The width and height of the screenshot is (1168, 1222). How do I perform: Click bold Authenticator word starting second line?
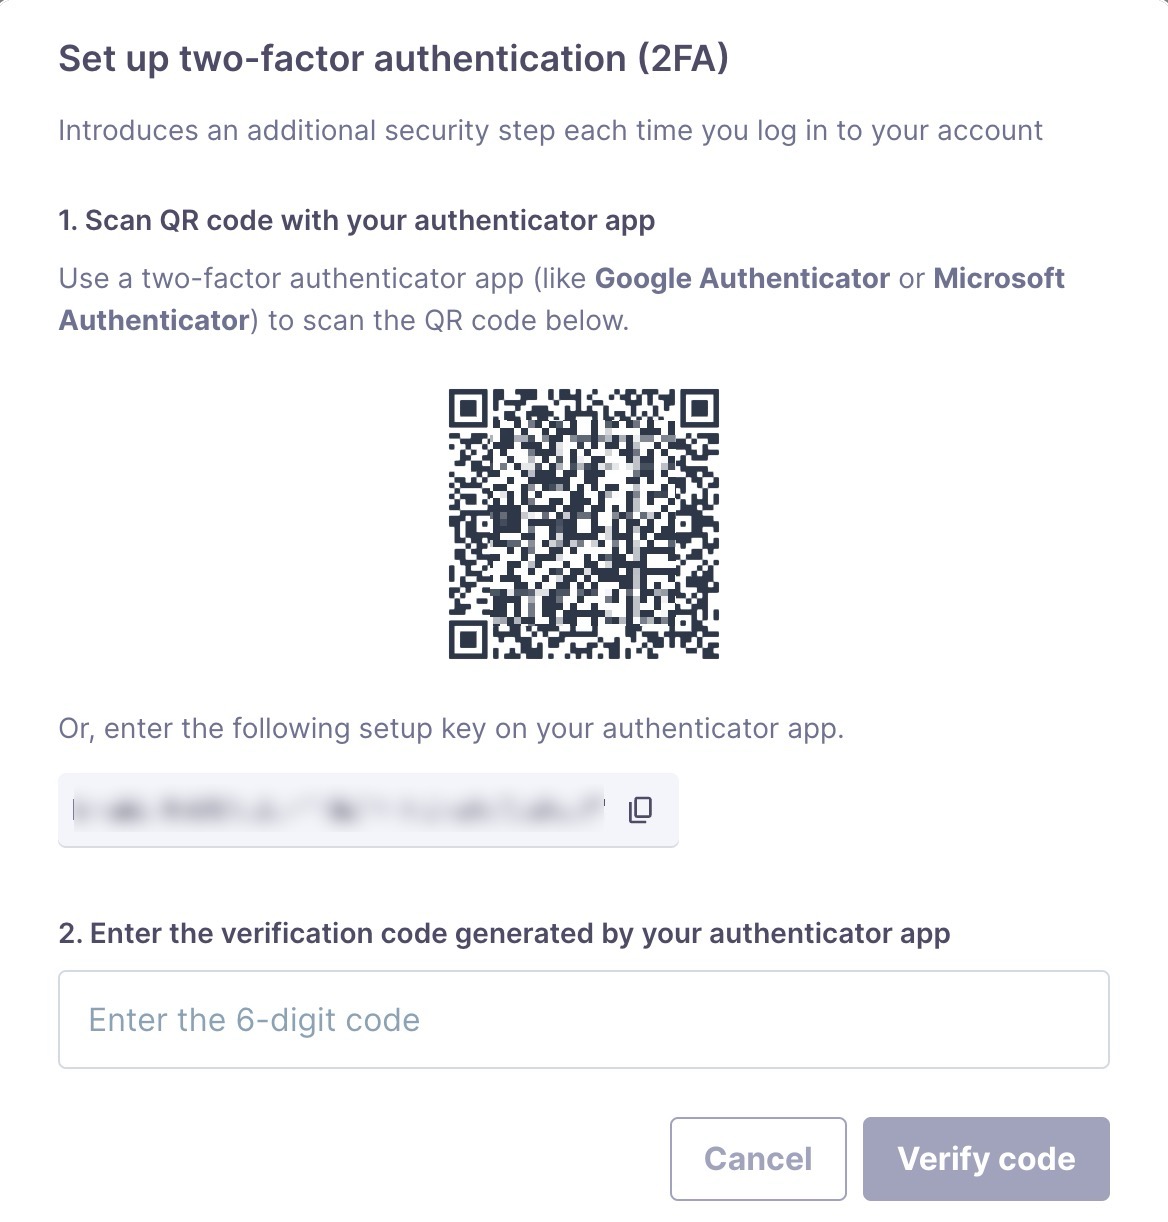[153, 320]
